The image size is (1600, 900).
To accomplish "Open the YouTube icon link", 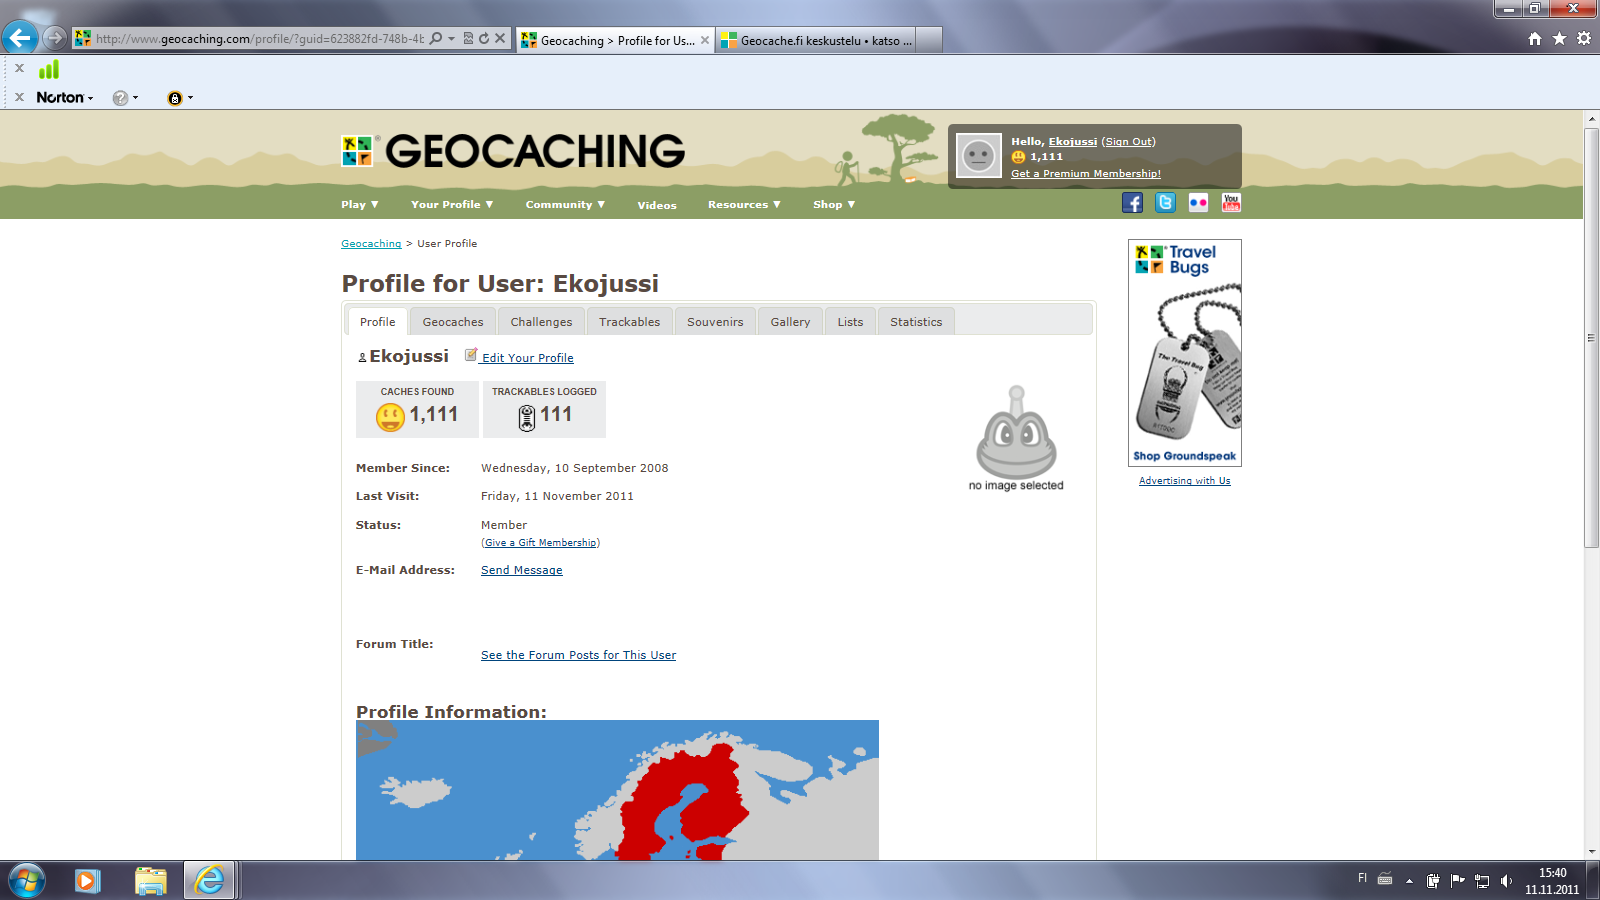I will [1231, 203].
